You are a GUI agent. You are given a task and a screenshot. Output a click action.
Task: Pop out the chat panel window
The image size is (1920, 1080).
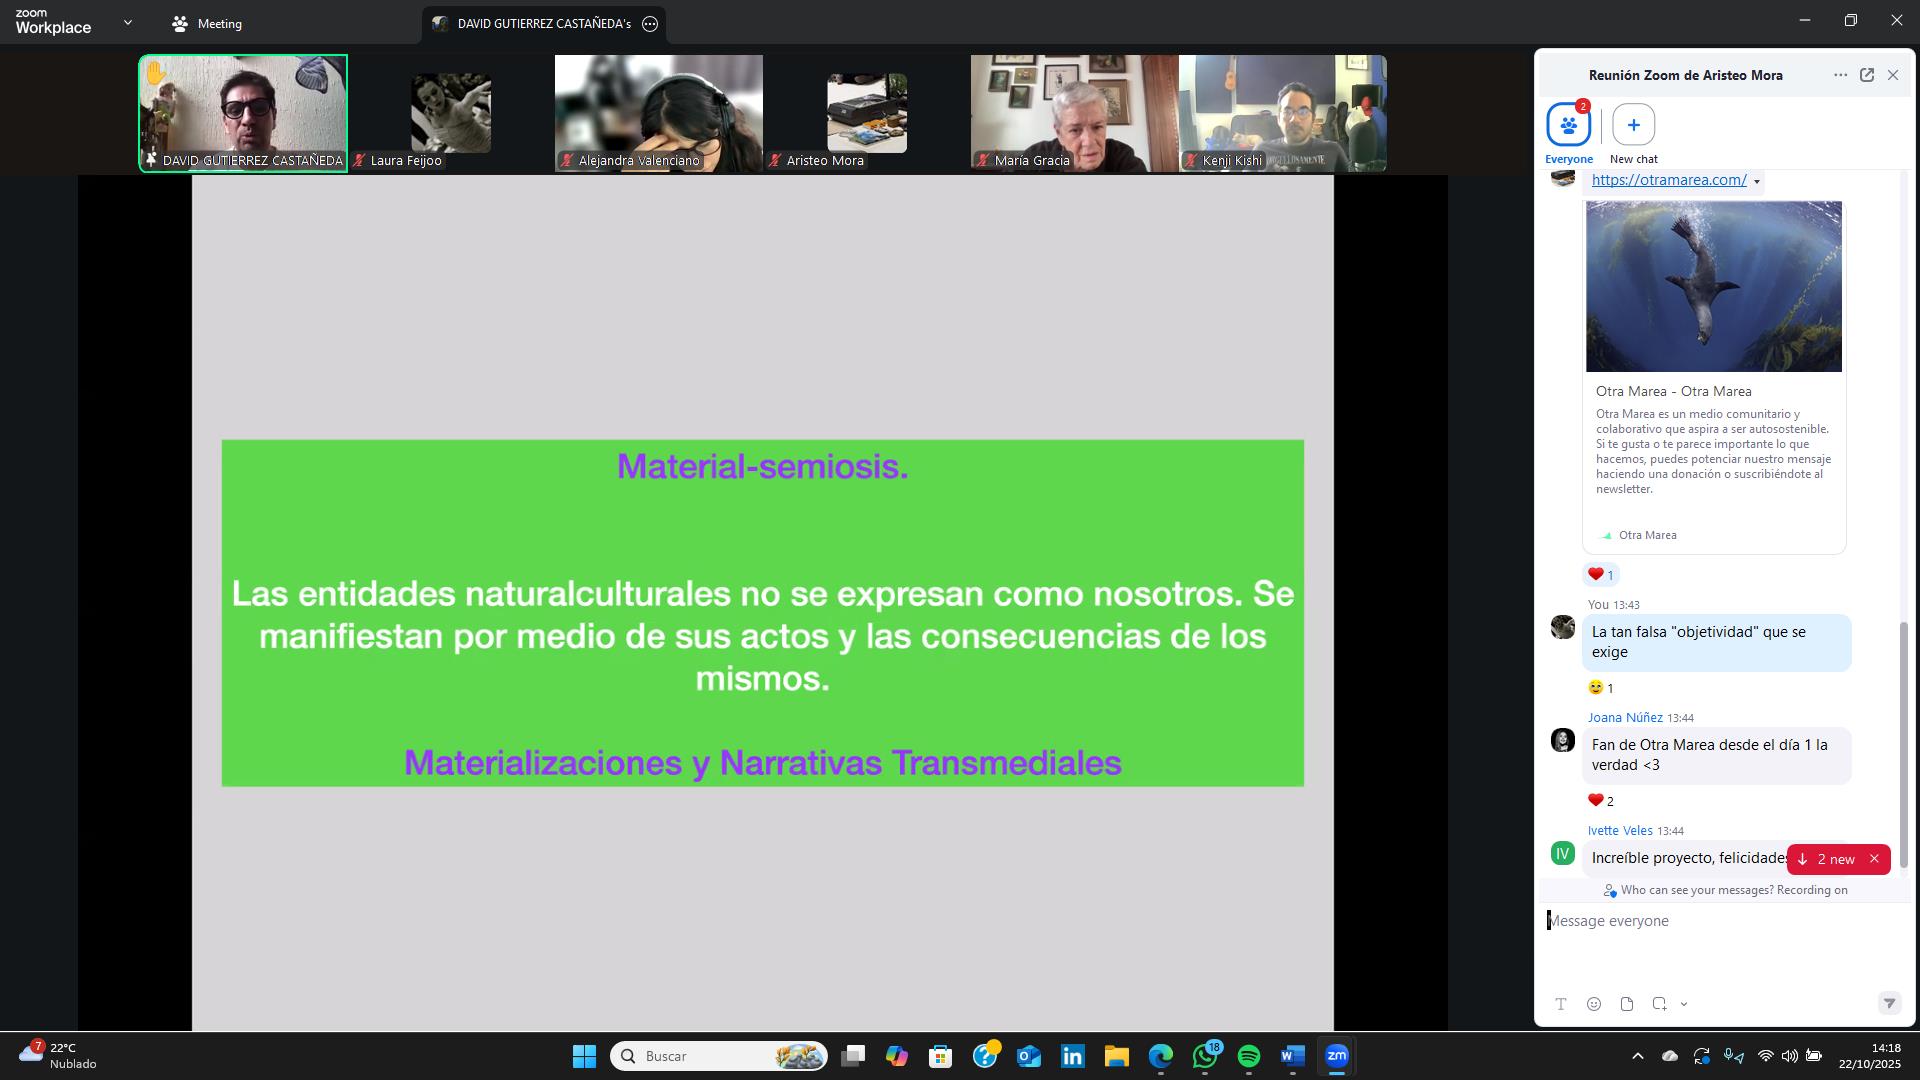(x=1867, y=75)
